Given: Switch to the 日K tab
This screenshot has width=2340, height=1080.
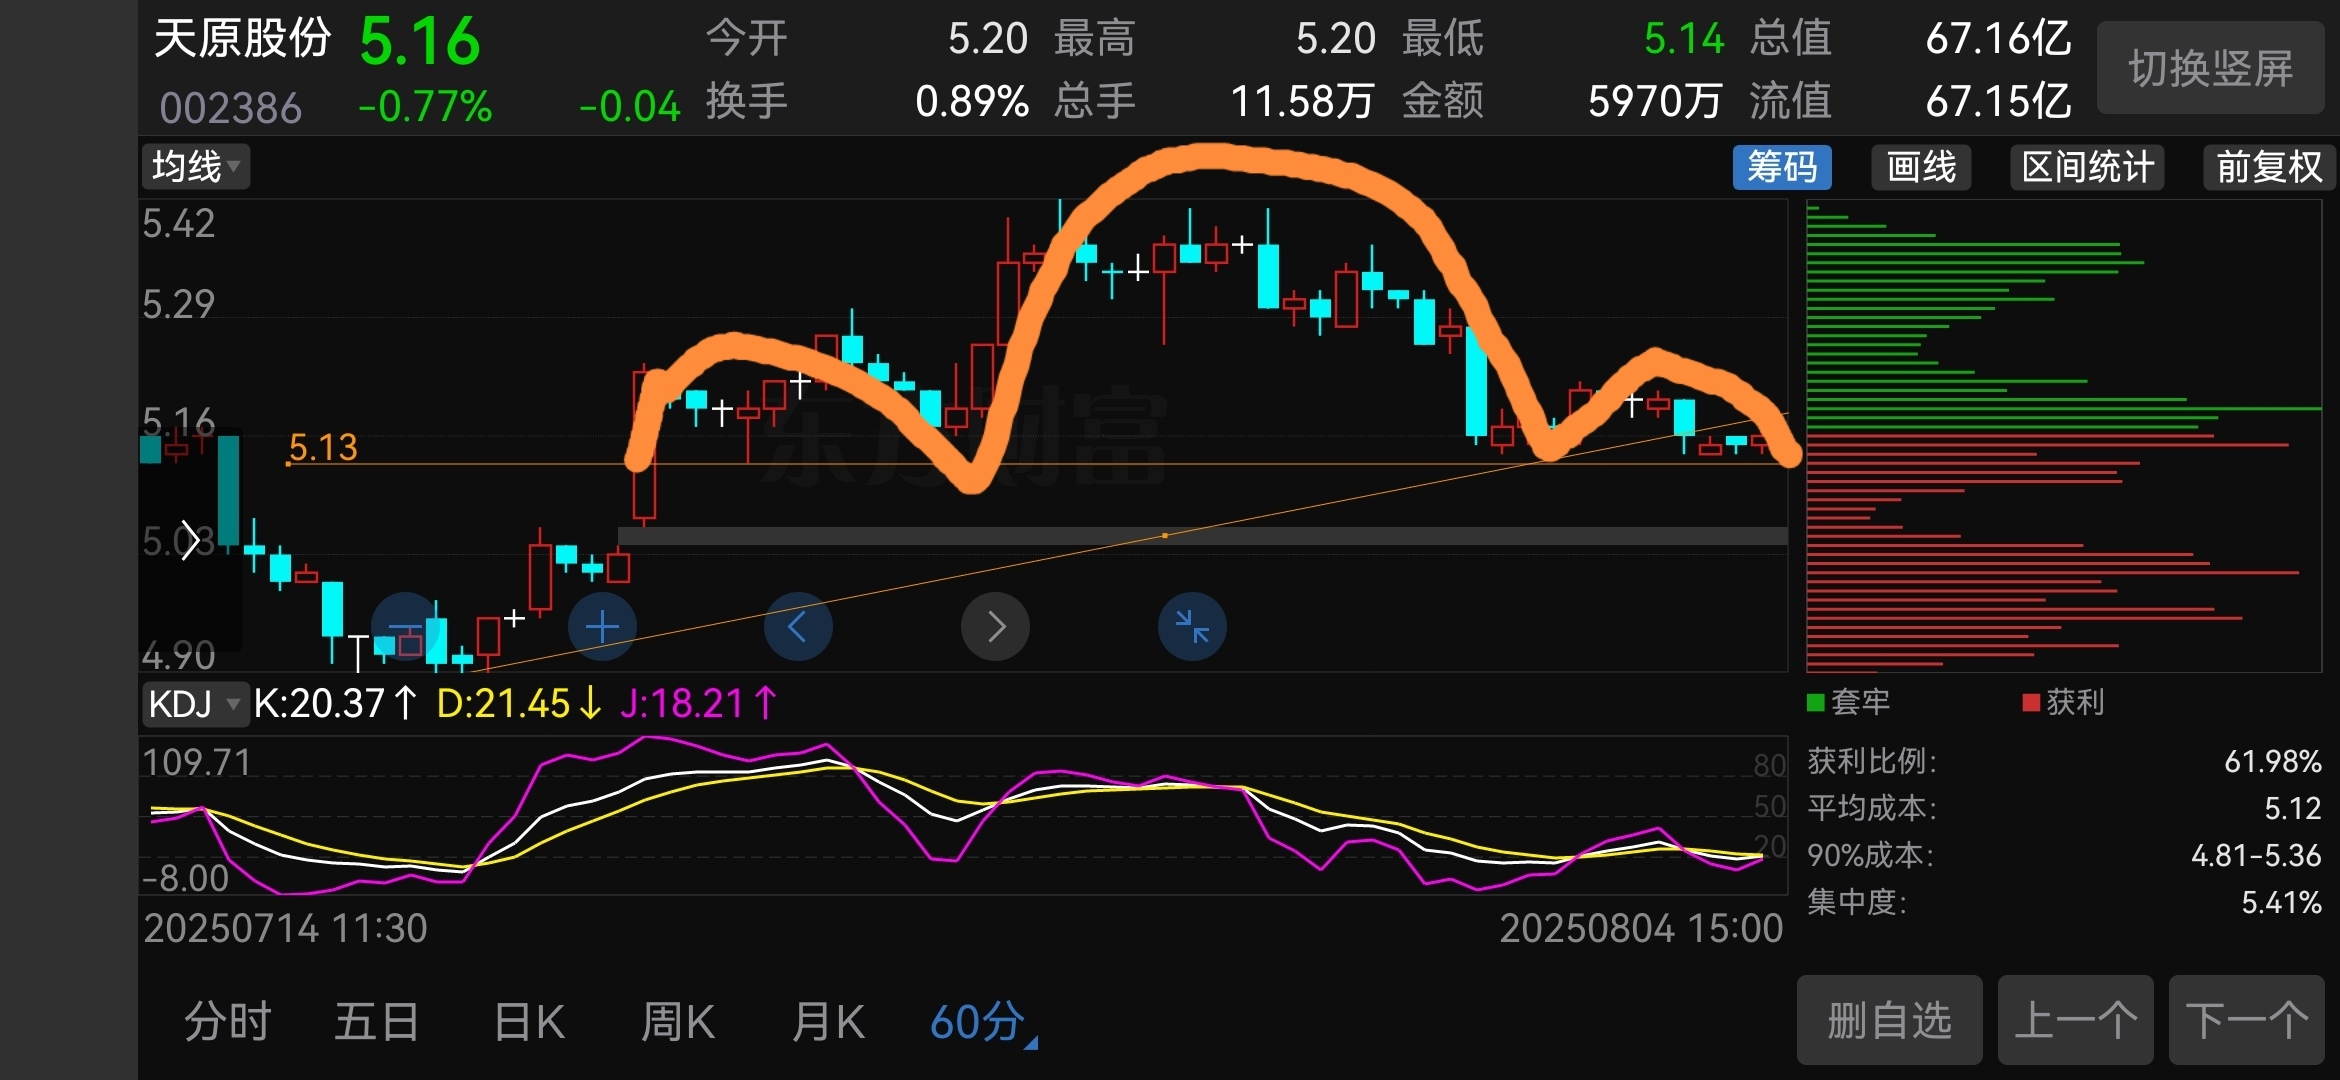Looking at the screenshot, I should pos(530,1023).
